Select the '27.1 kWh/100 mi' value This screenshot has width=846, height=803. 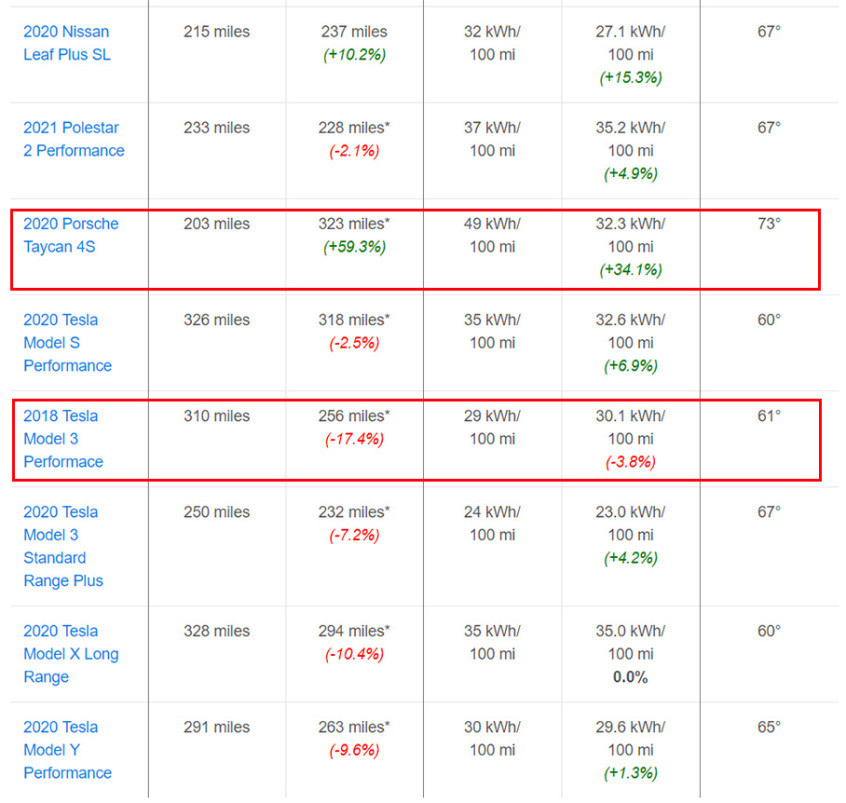pos(630,43)
